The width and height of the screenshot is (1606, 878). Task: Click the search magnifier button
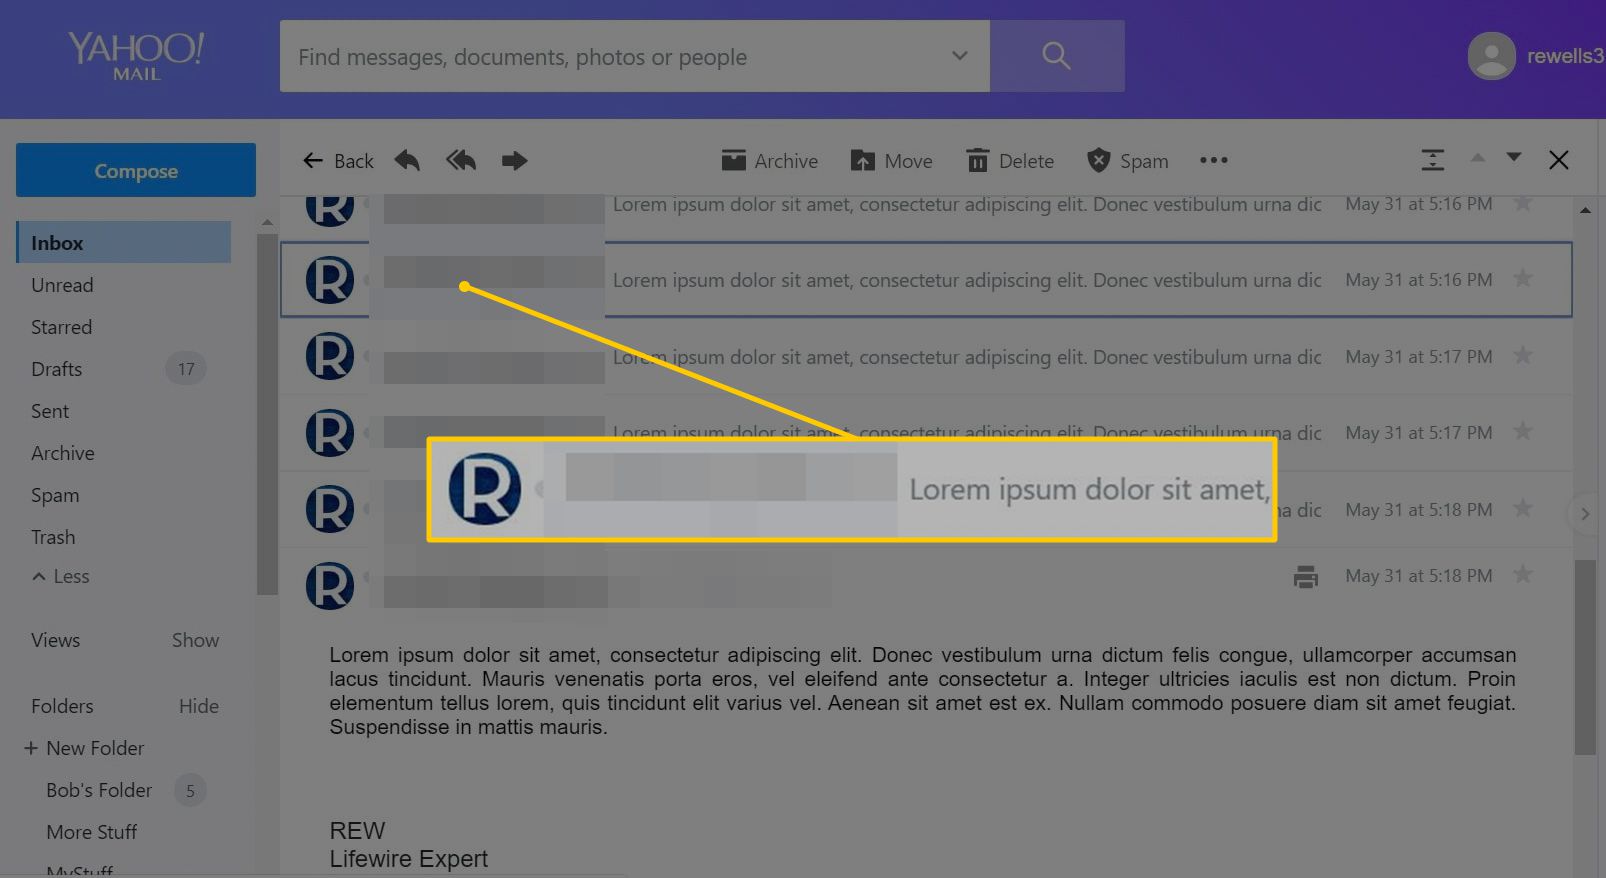(x=1057, y=56)
